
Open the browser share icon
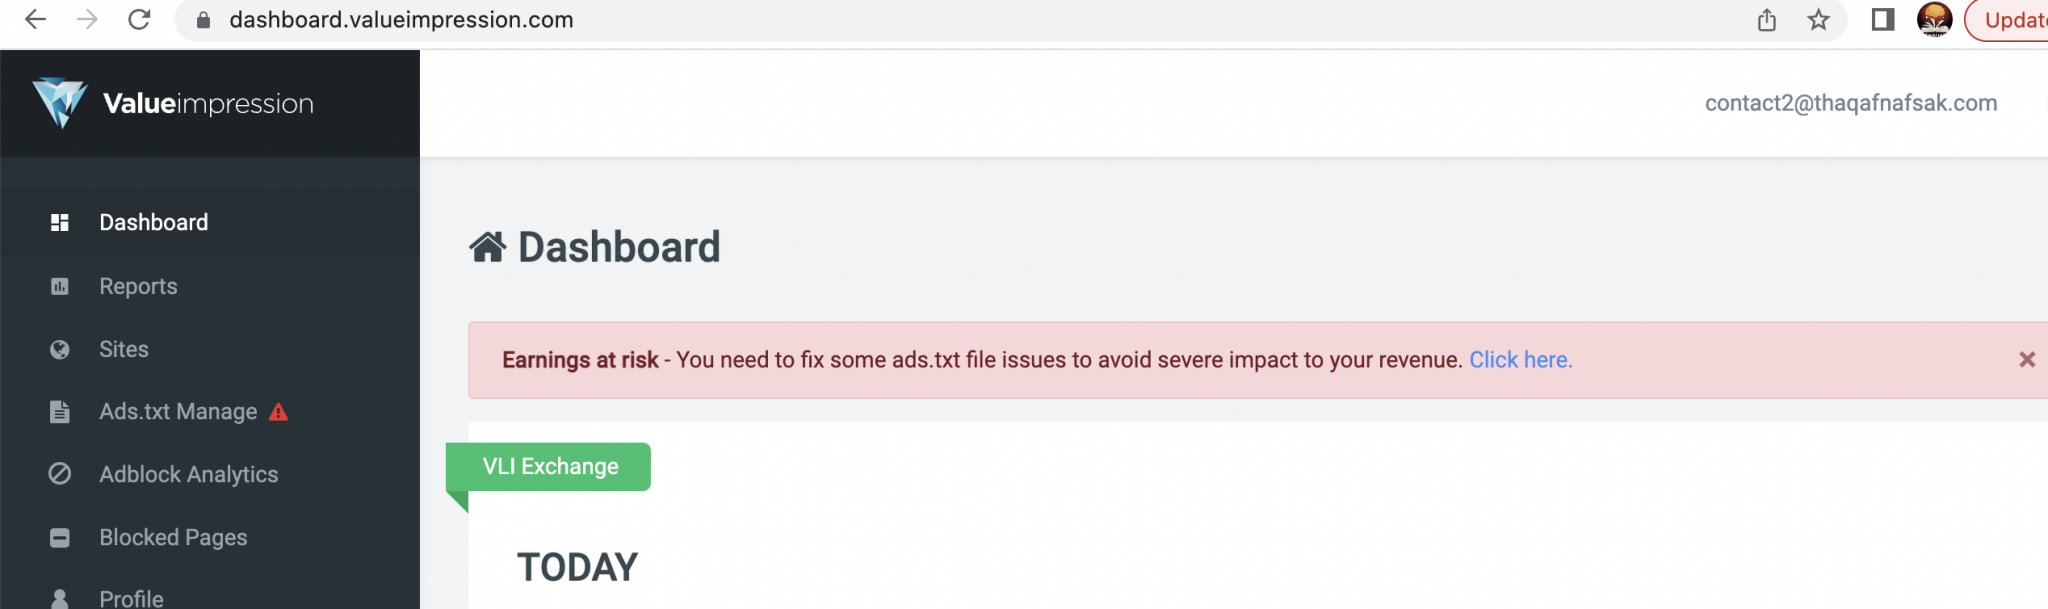pyautogui.click(x=1767, y=20)
